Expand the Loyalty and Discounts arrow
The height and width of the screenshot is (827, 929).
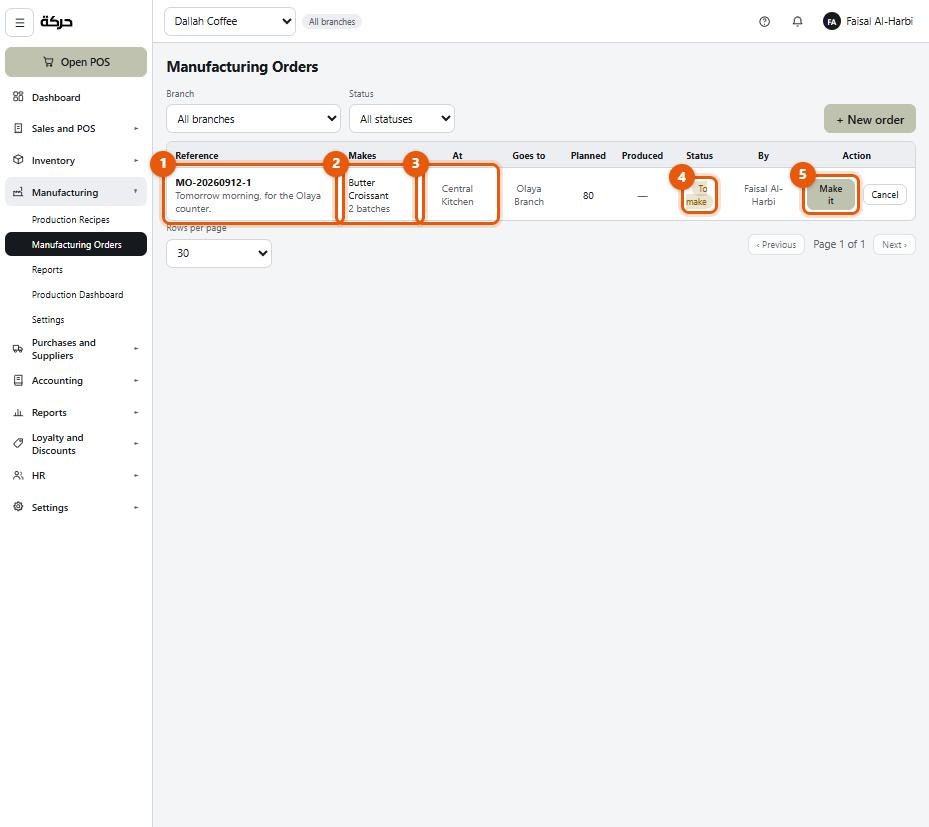tap(136, 444)
